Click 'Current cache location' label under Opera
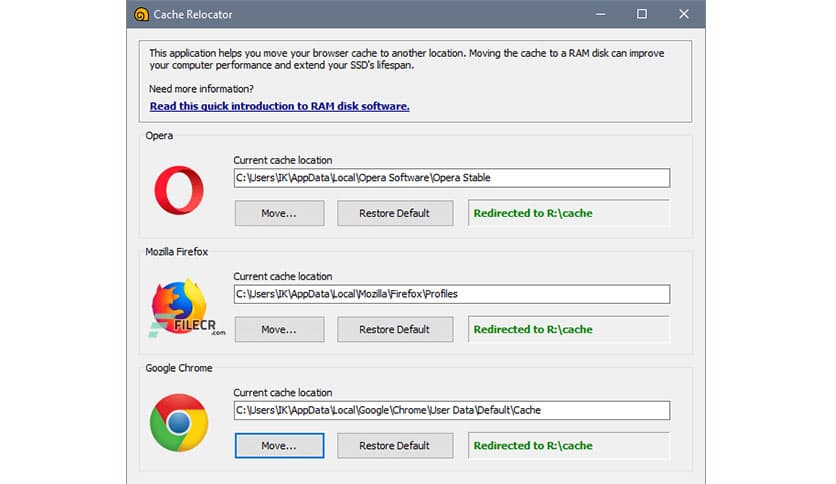The height and width of the screenshot is (484, 836). pos(283,160)
